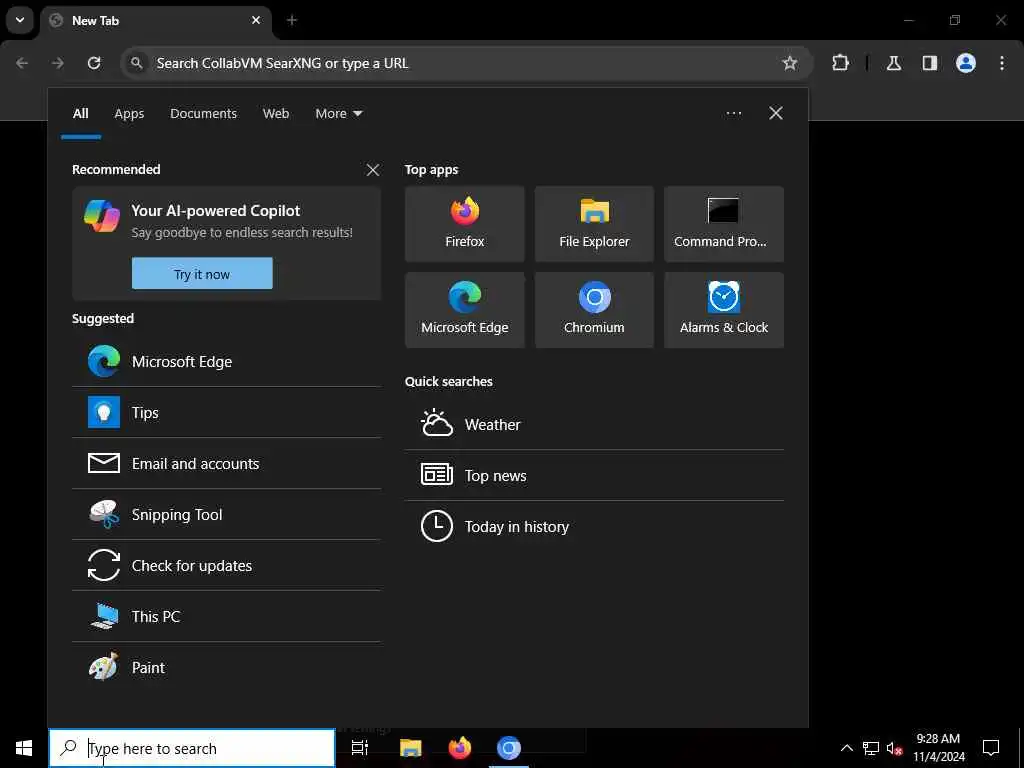Open search panel options ellipsis
The height and width of the screenshot is (768, 1024).
[x=734, y=114]
